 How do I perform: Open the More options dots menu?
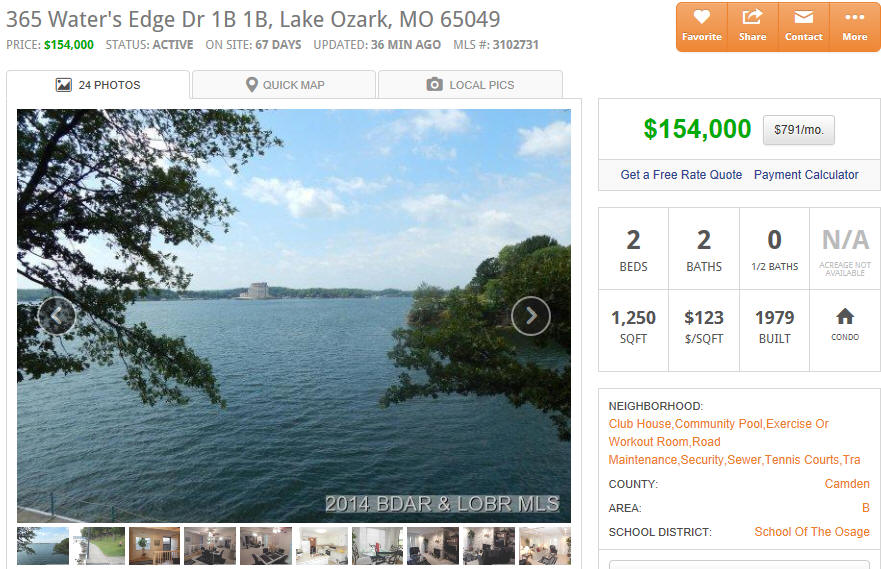click(x=855, y=17)
